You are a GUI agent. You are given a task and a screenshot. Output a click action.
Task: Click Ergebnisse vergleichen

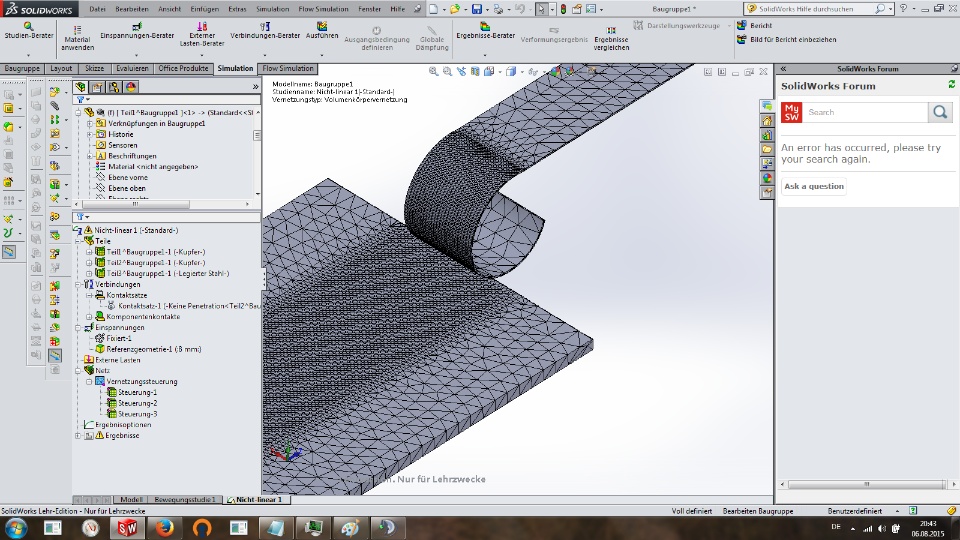click(611, 39)
